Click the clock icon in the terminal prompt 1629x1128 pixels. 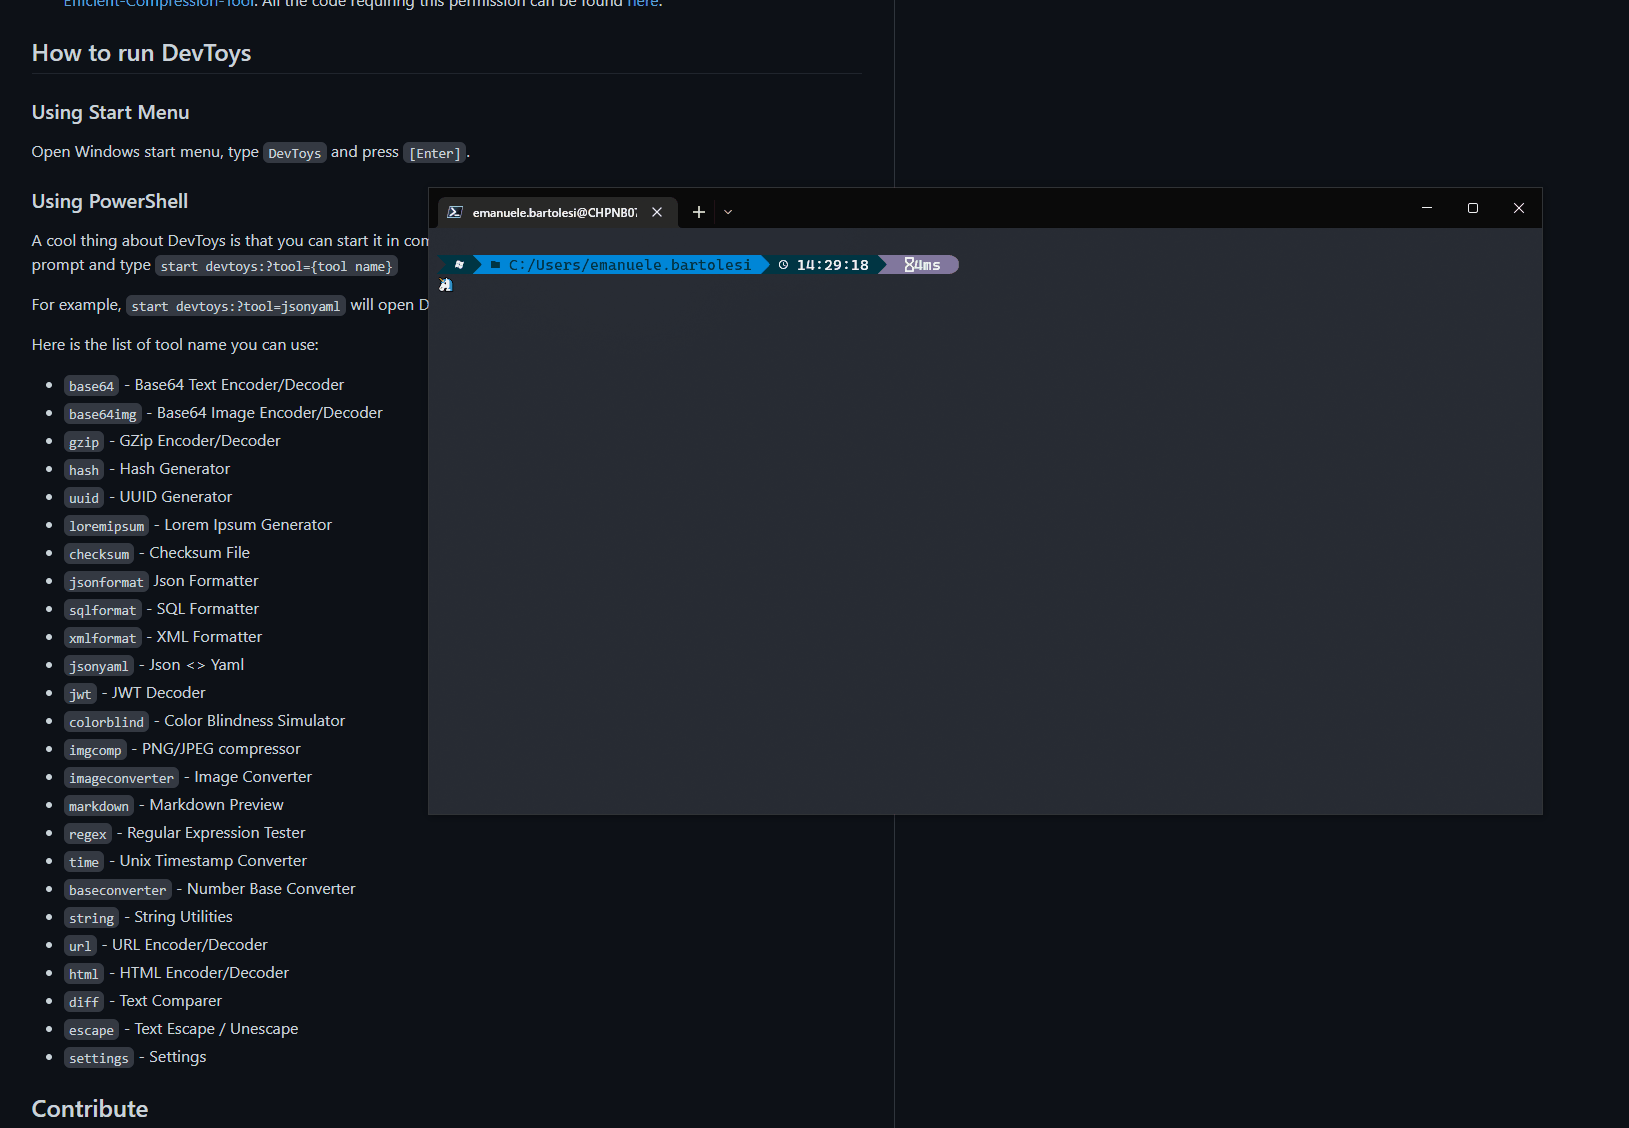(784, 265)
